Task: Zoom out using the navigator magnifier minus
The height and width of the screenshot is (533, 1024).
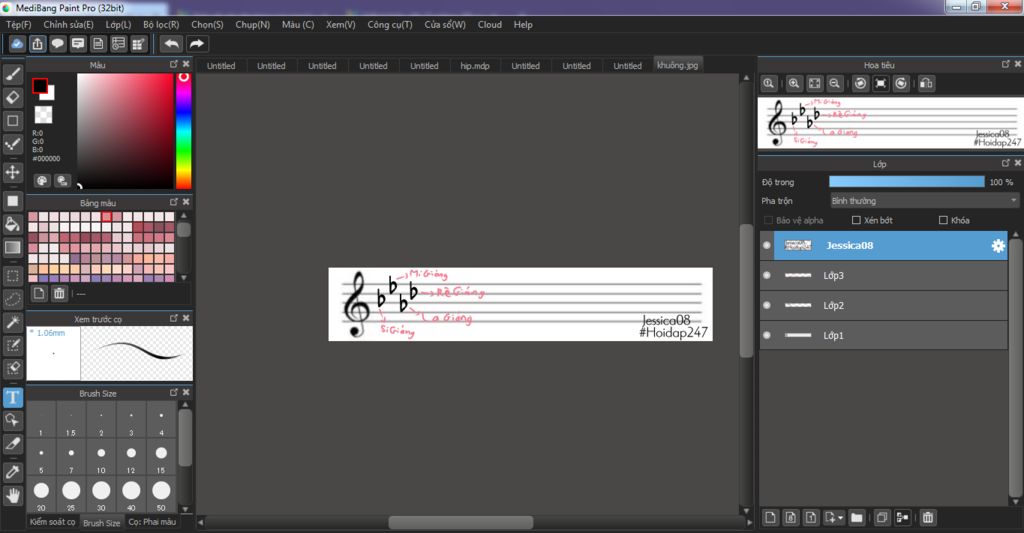Action: pyautogui.click(x=835, y=84)
